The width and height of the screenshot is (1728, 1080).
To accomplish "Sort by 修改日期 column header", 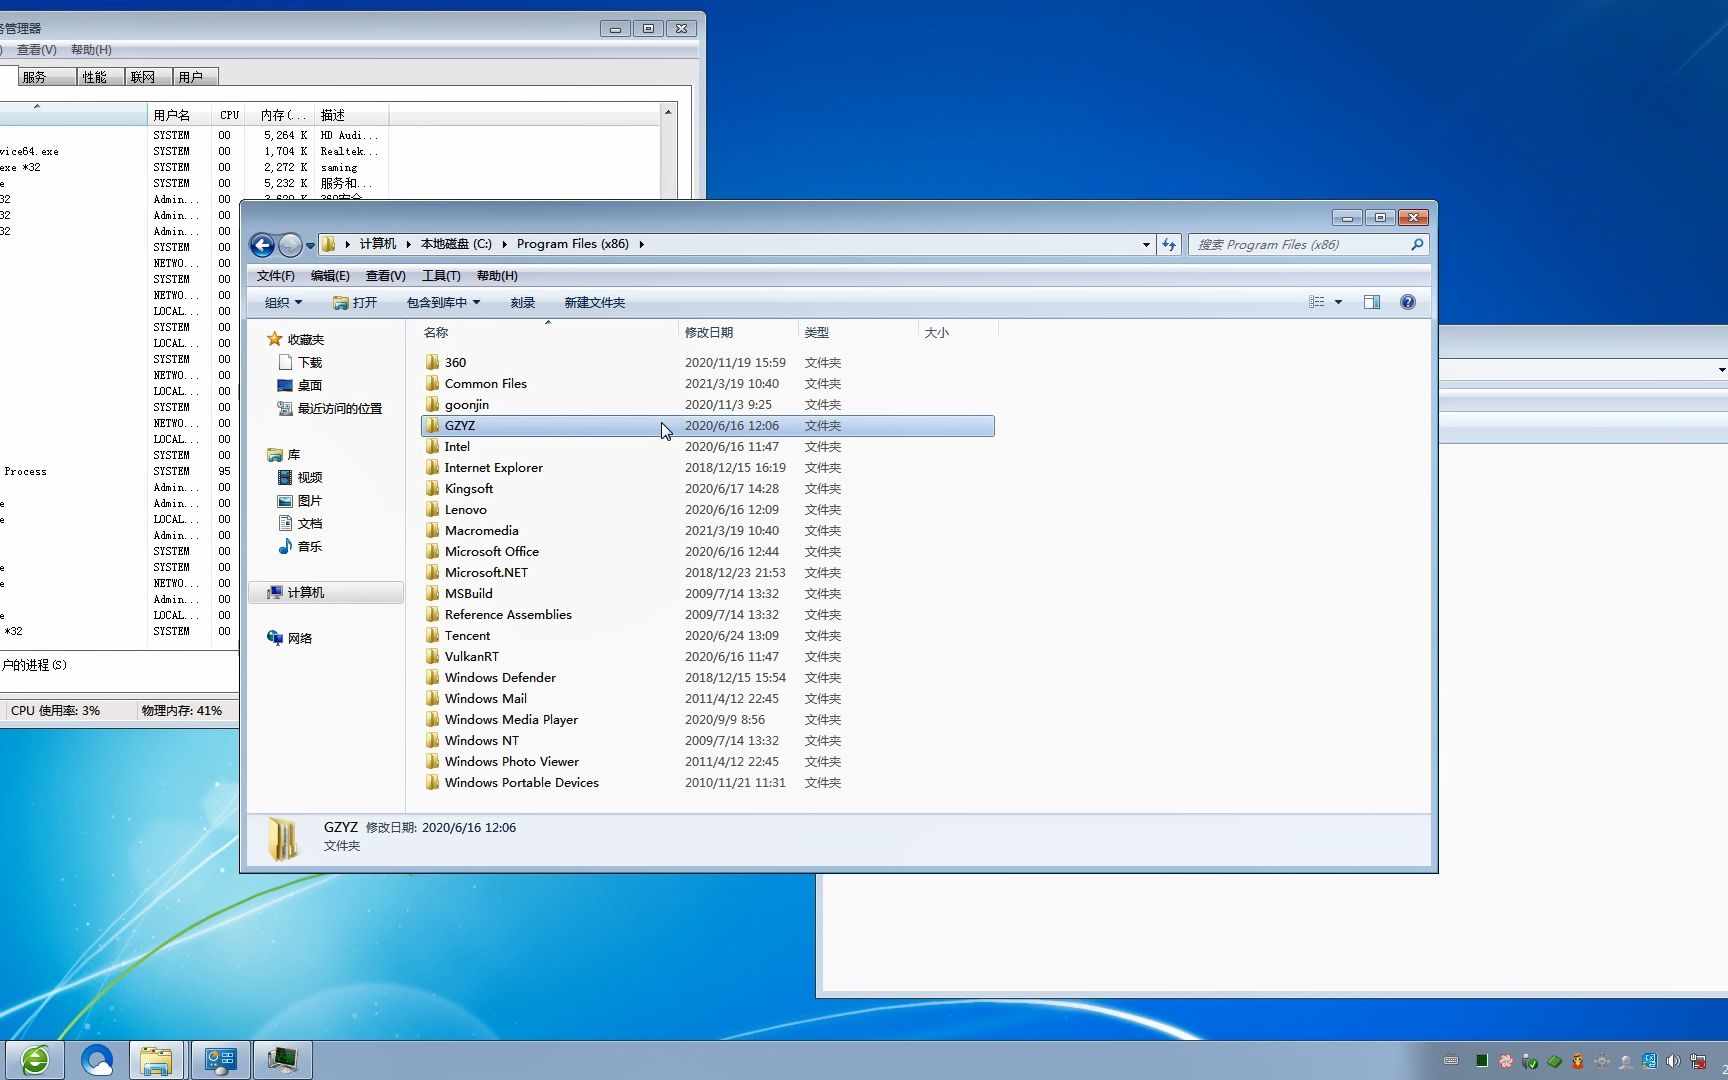I will pyautogui.click(x=738, y=333).
